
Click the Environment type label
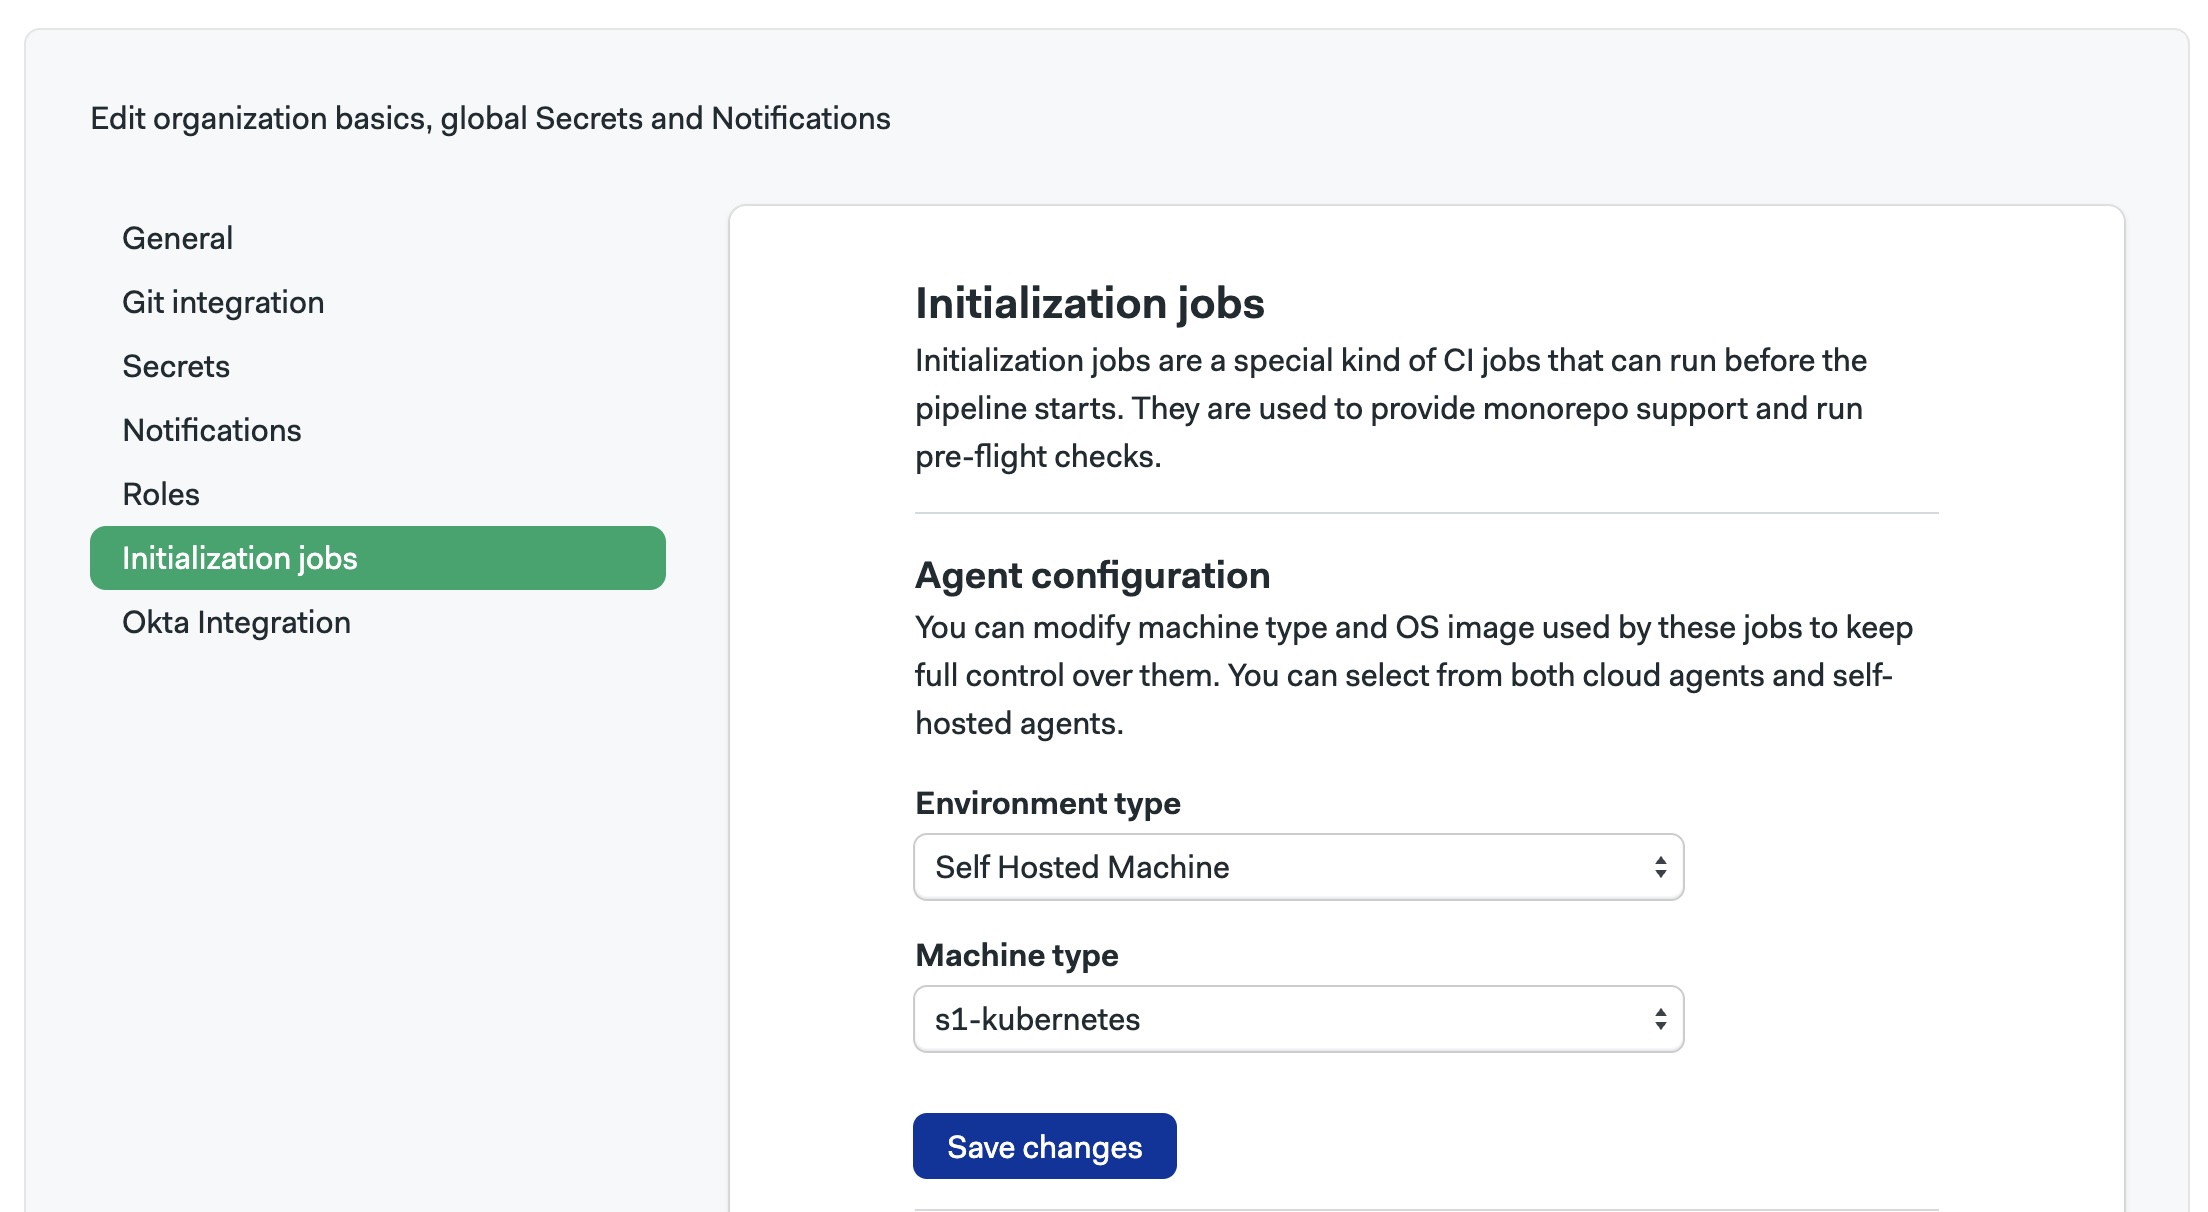point(1047,802)
